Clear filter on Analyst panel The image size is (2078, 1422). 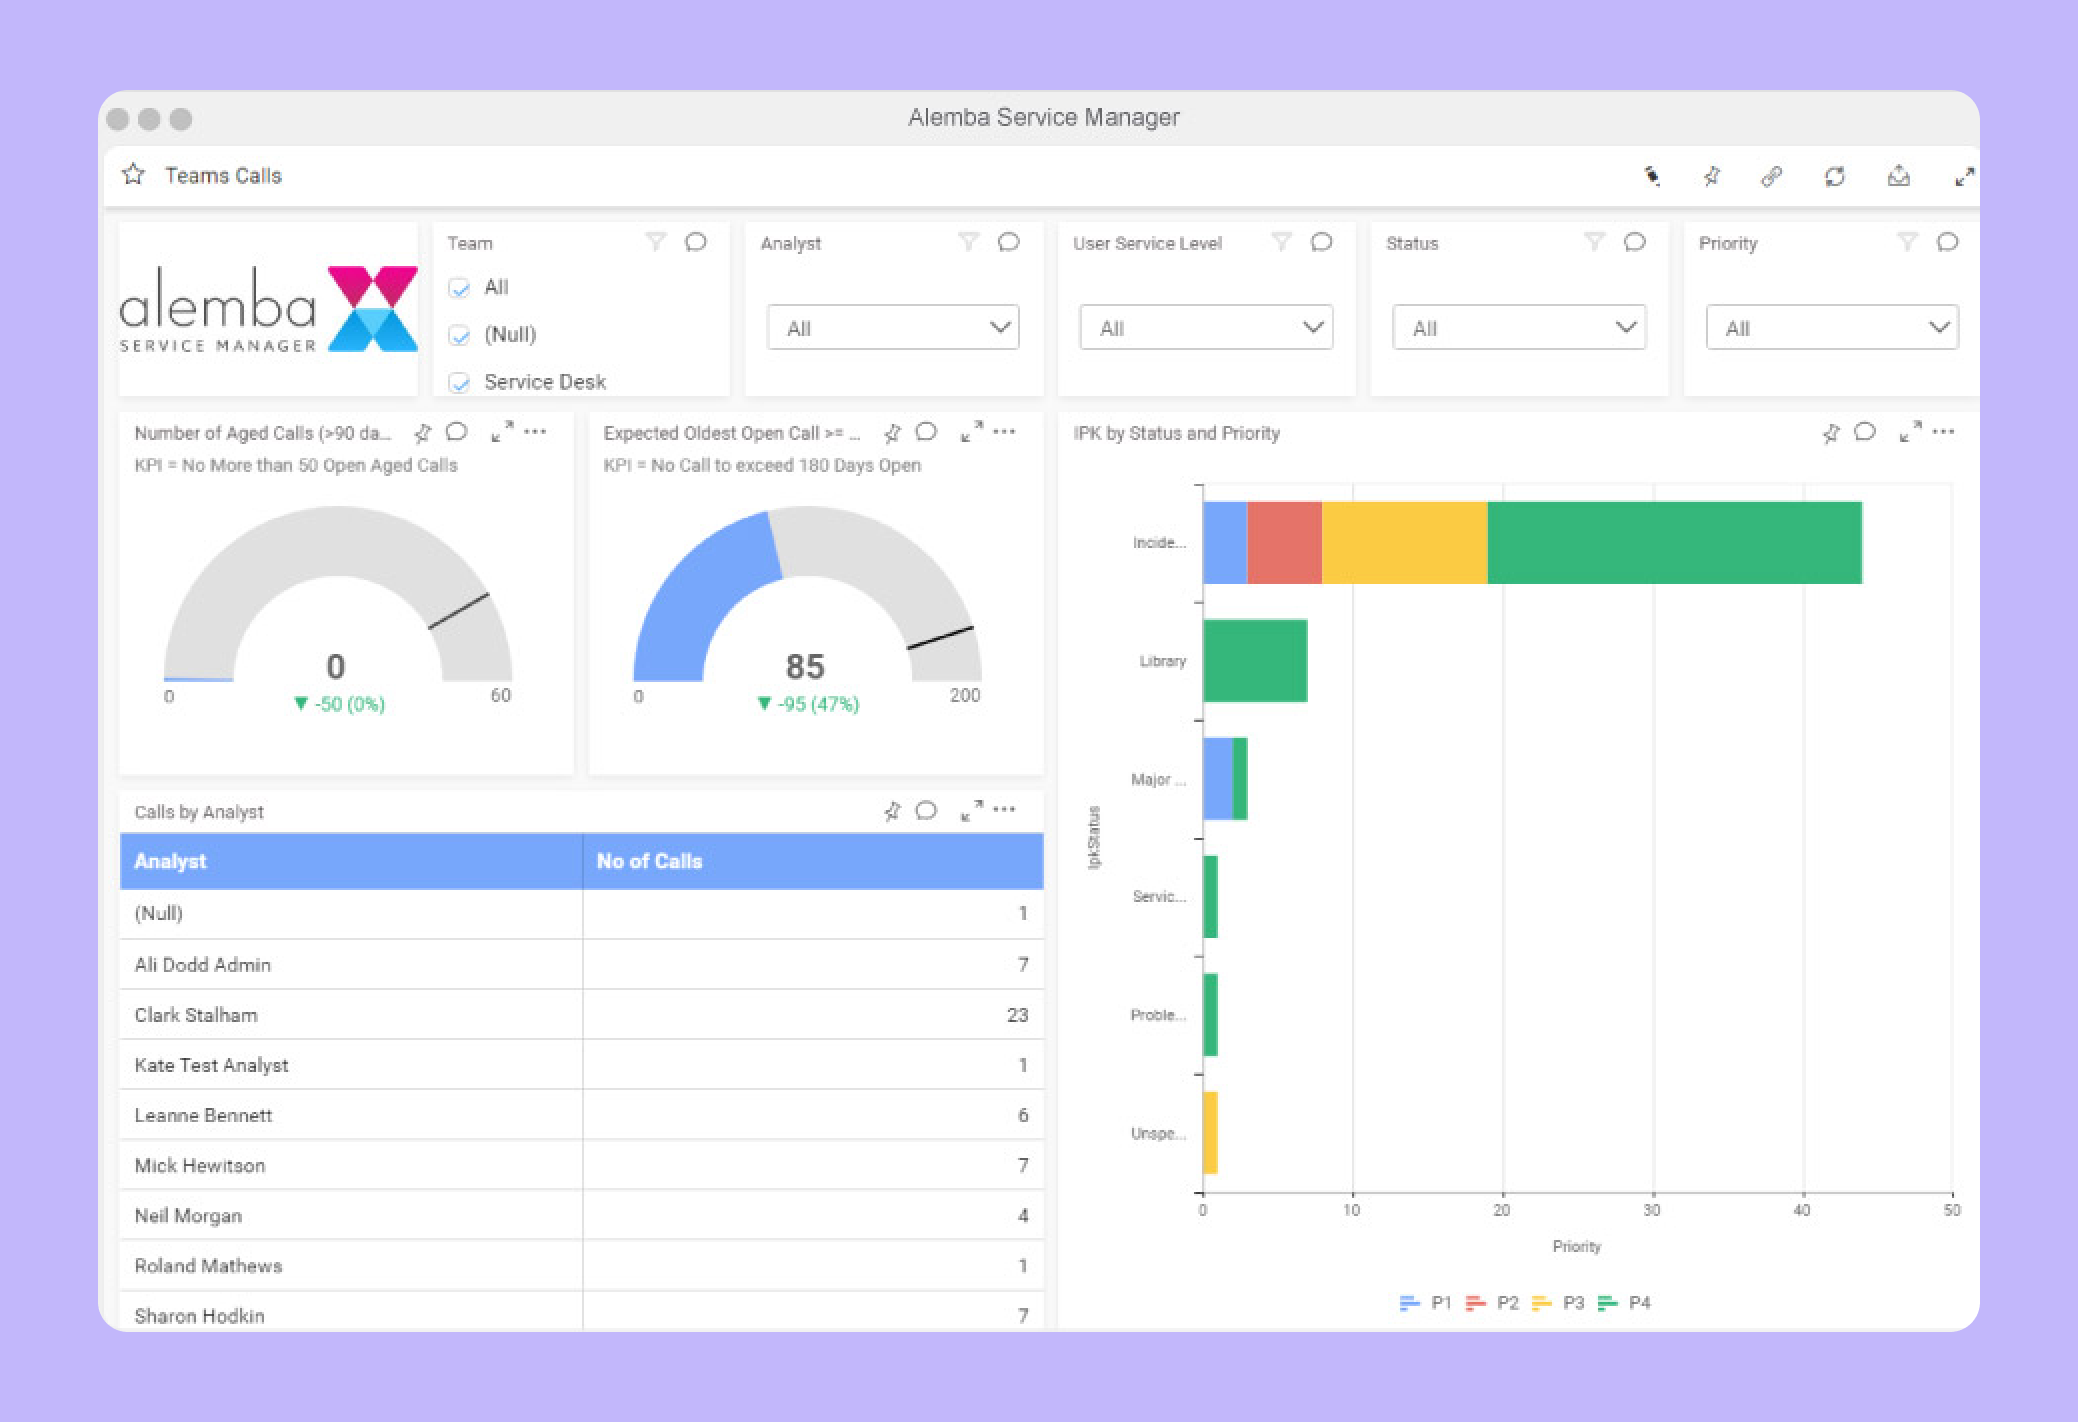[x=968, y=242]
